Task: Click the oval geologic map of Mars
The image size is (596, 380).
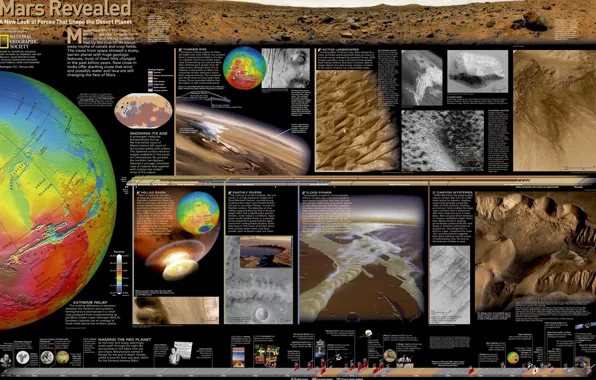Action: click(x=143, y=111)
